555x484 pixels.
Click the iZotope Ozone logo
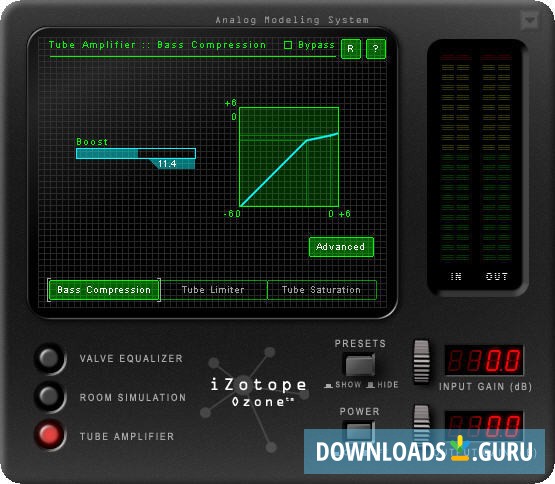click(x=258, y=392)
